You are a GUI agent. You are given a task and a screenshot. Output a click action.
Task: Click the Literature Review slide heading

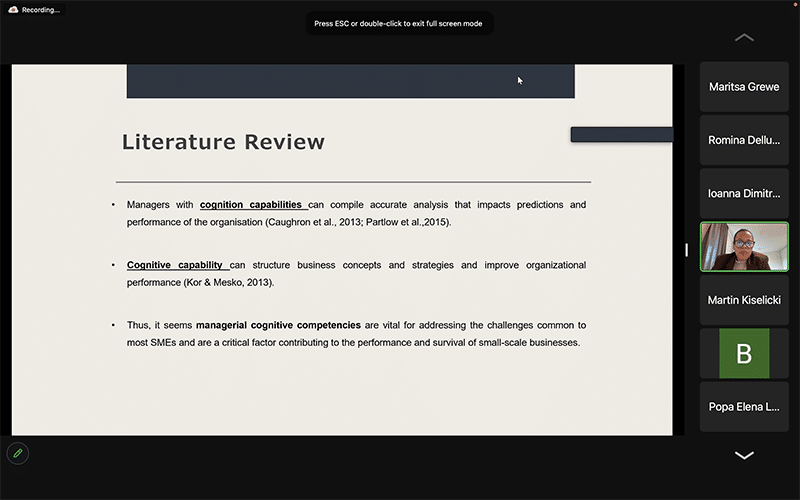click(x=223, y=142)
